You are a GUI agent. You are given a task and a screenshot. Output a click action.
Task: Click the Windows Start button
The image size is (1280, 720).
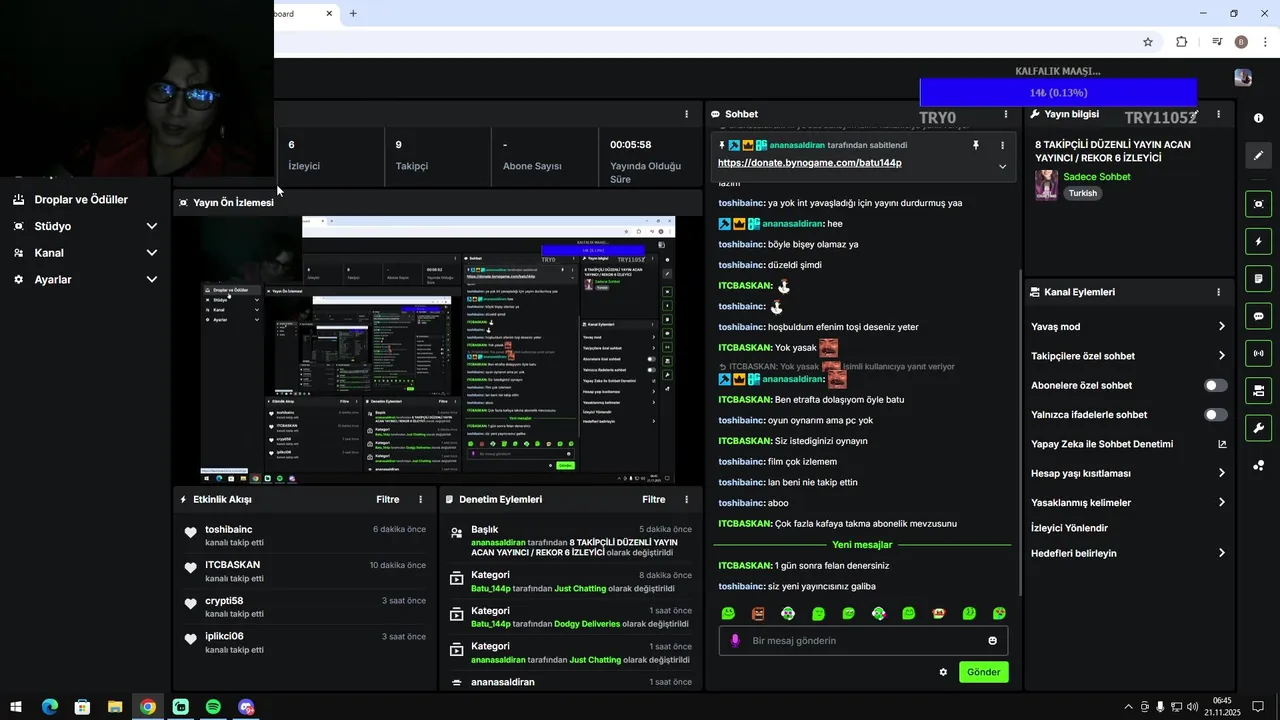click(17, 707)
